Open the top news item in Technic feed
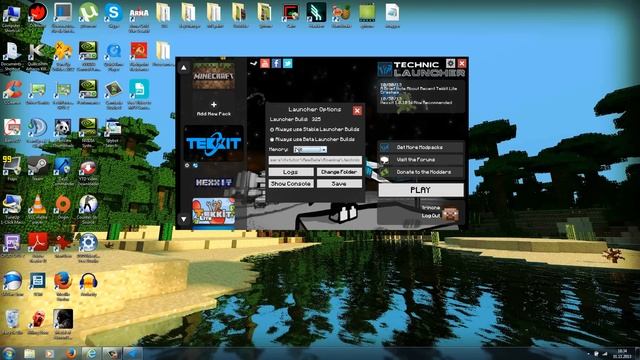 (x=418, y=89)
